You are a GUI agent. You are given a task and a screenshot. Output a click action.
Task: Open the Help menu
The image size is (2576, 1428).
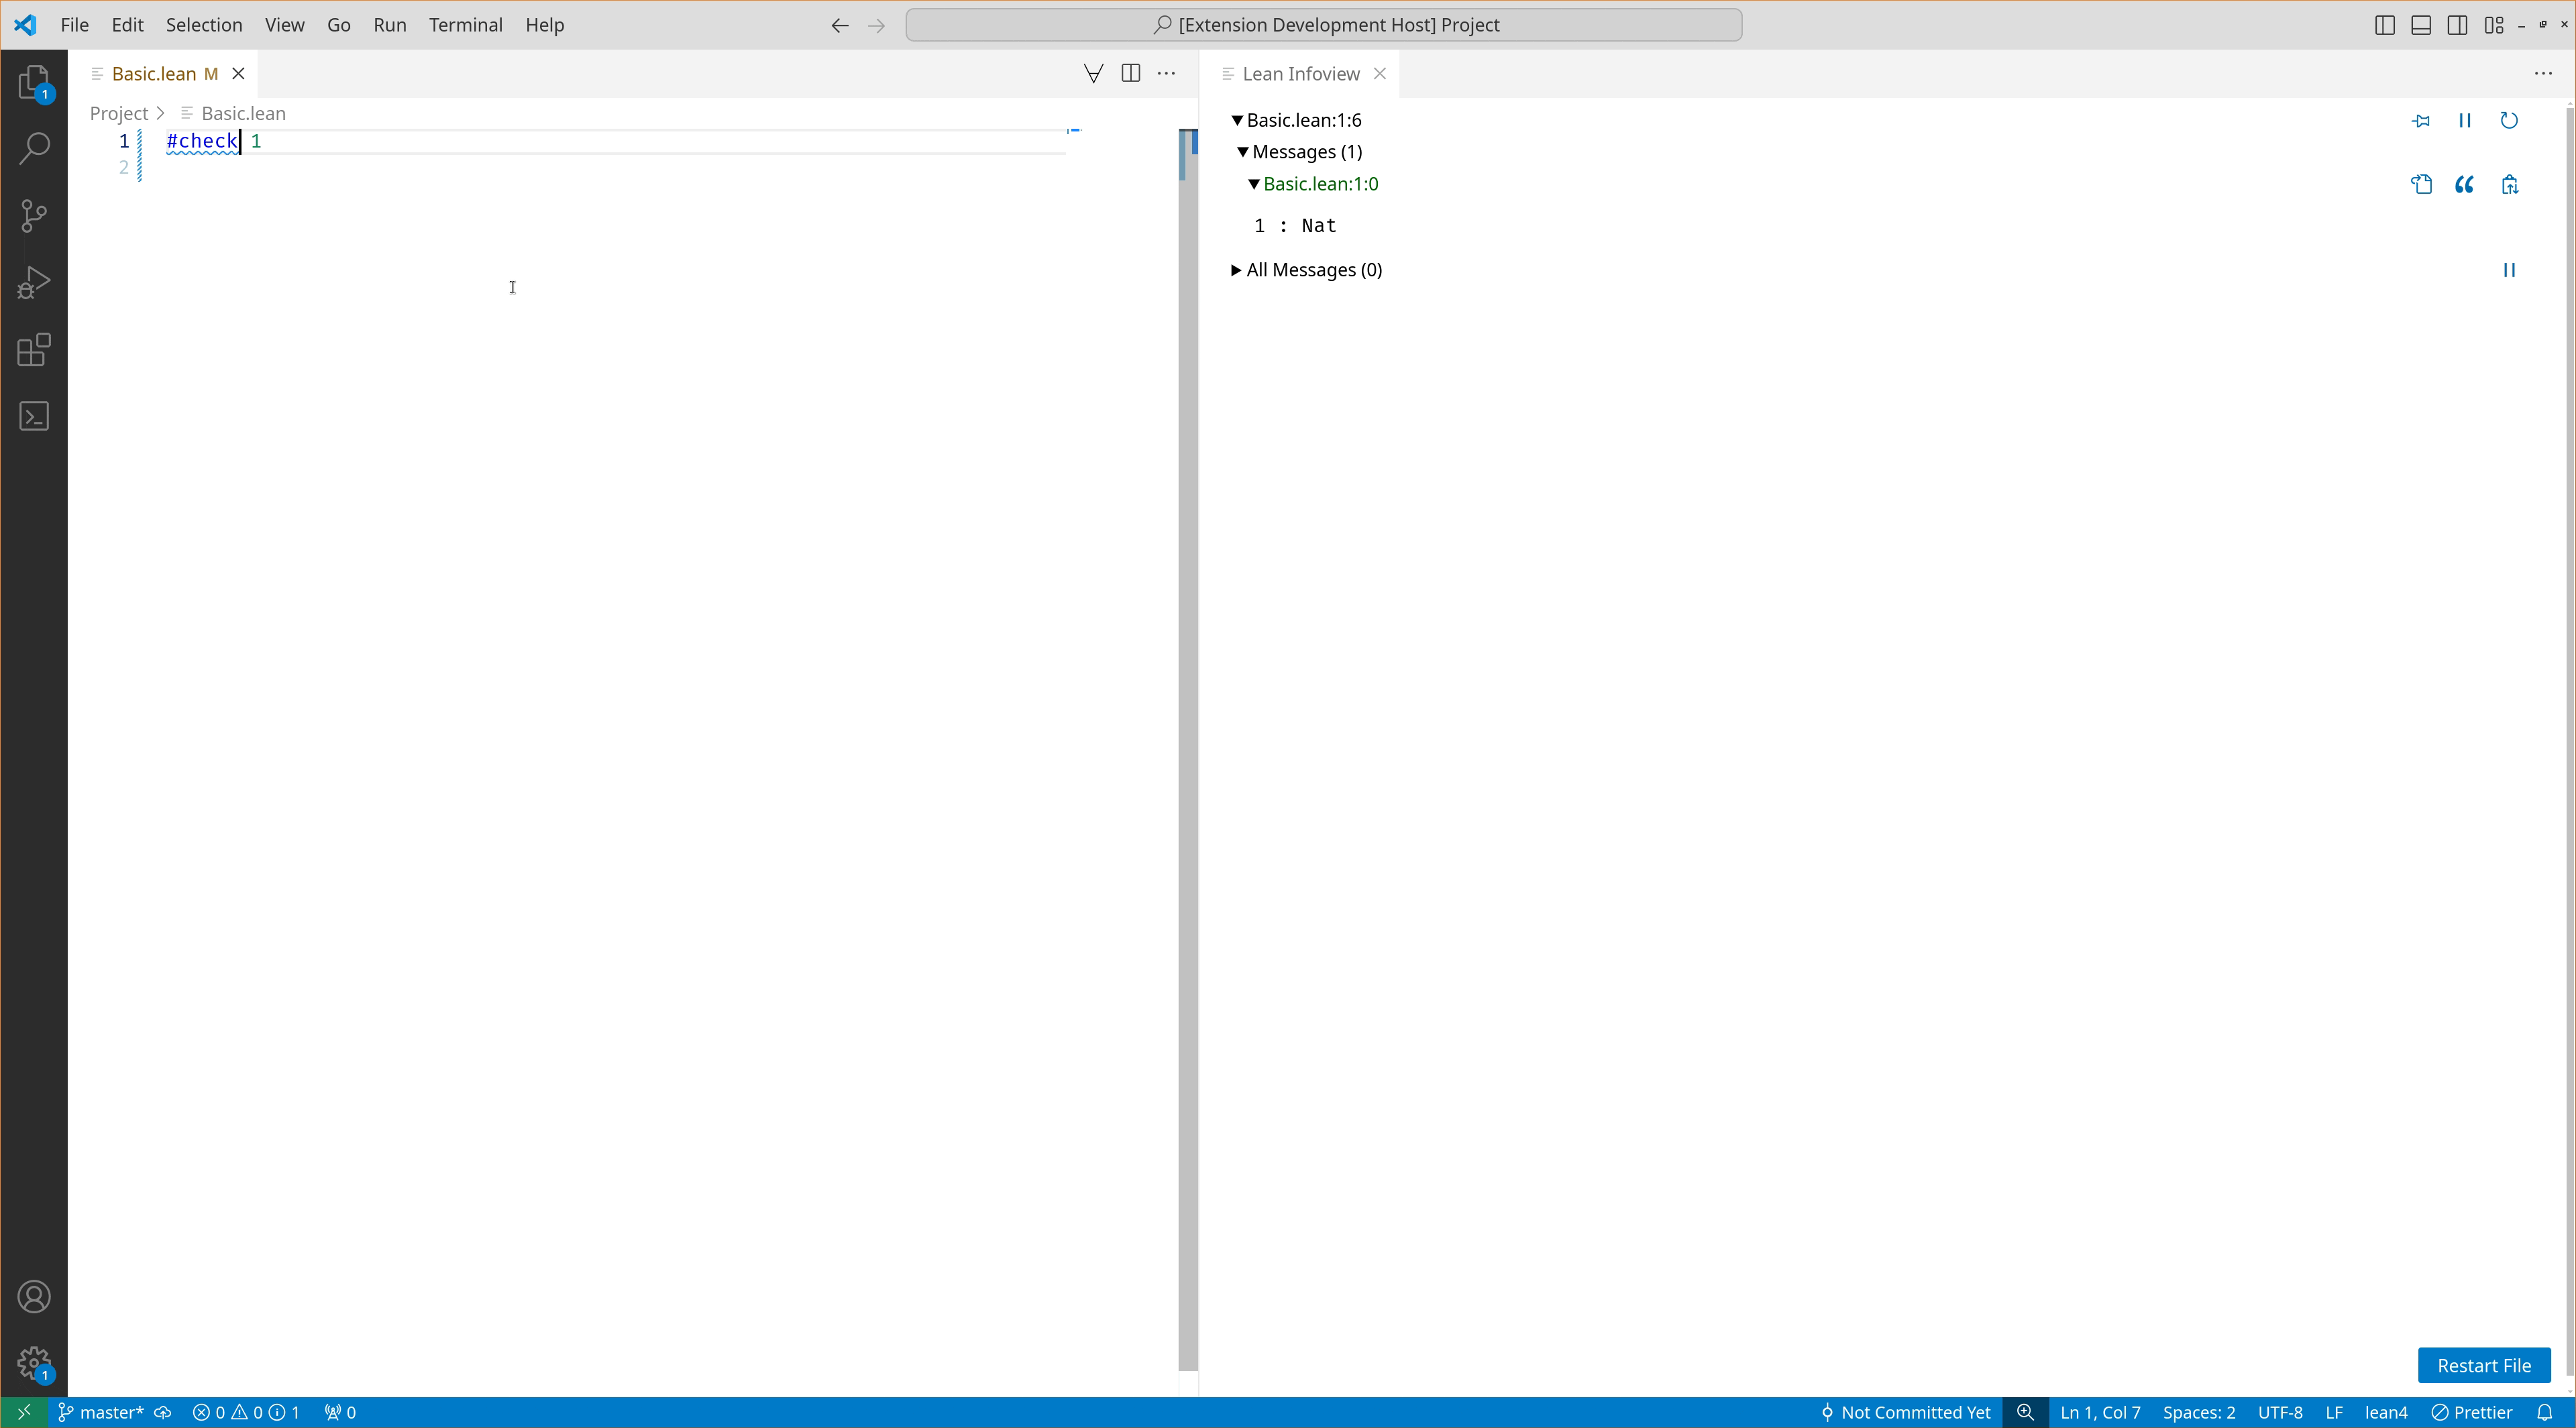click(x=544, y=25)
